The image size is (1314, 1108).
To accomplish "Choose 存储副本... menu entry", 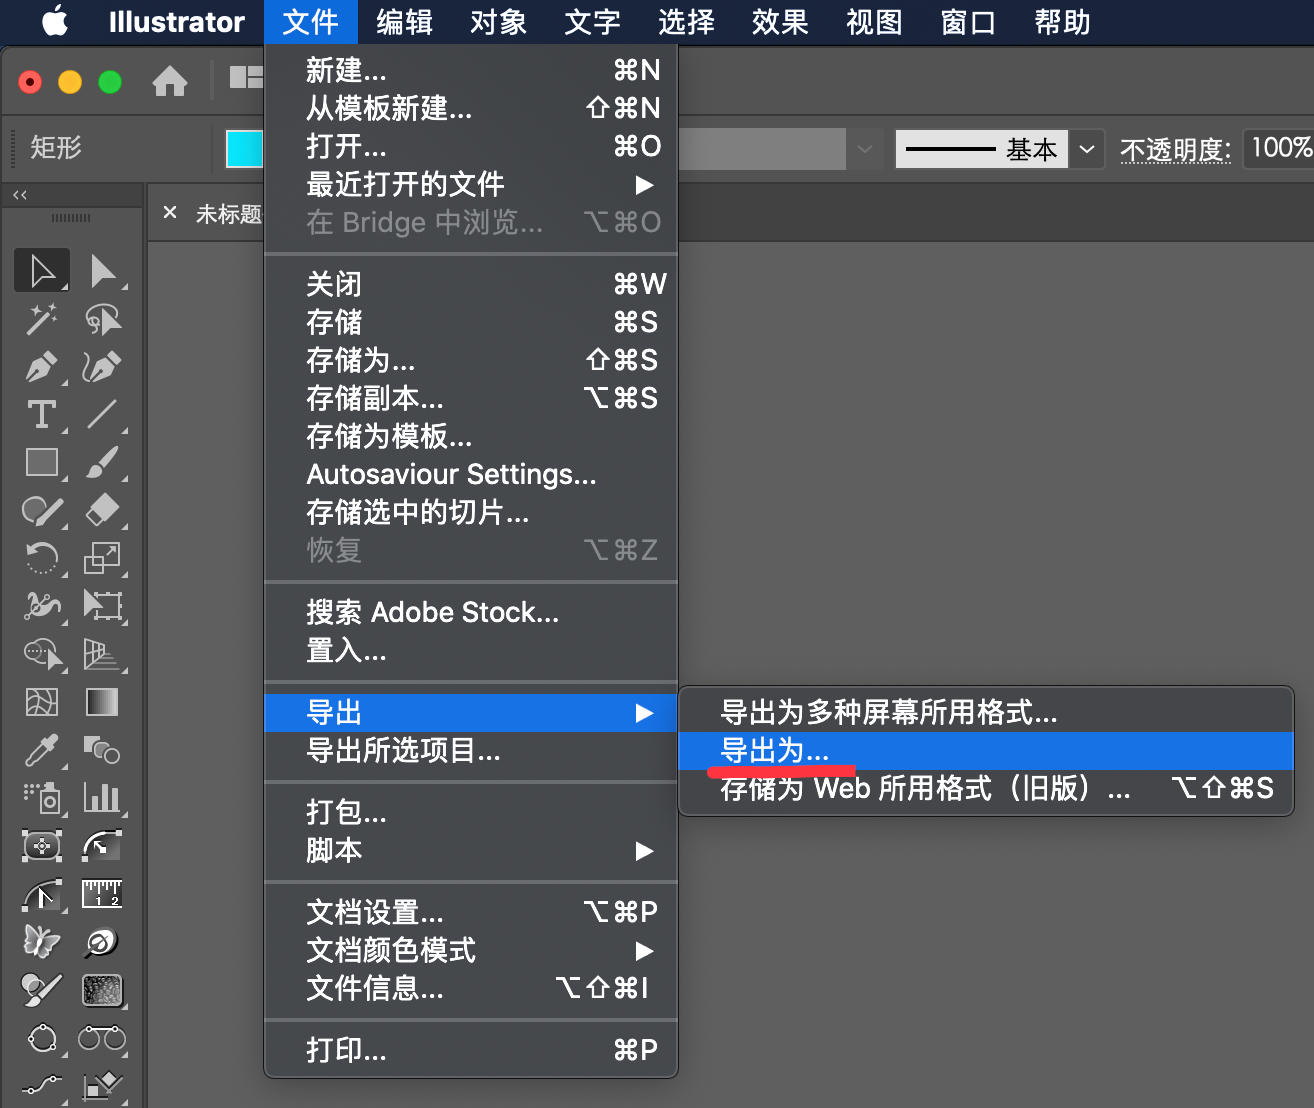I will point(471,398).
